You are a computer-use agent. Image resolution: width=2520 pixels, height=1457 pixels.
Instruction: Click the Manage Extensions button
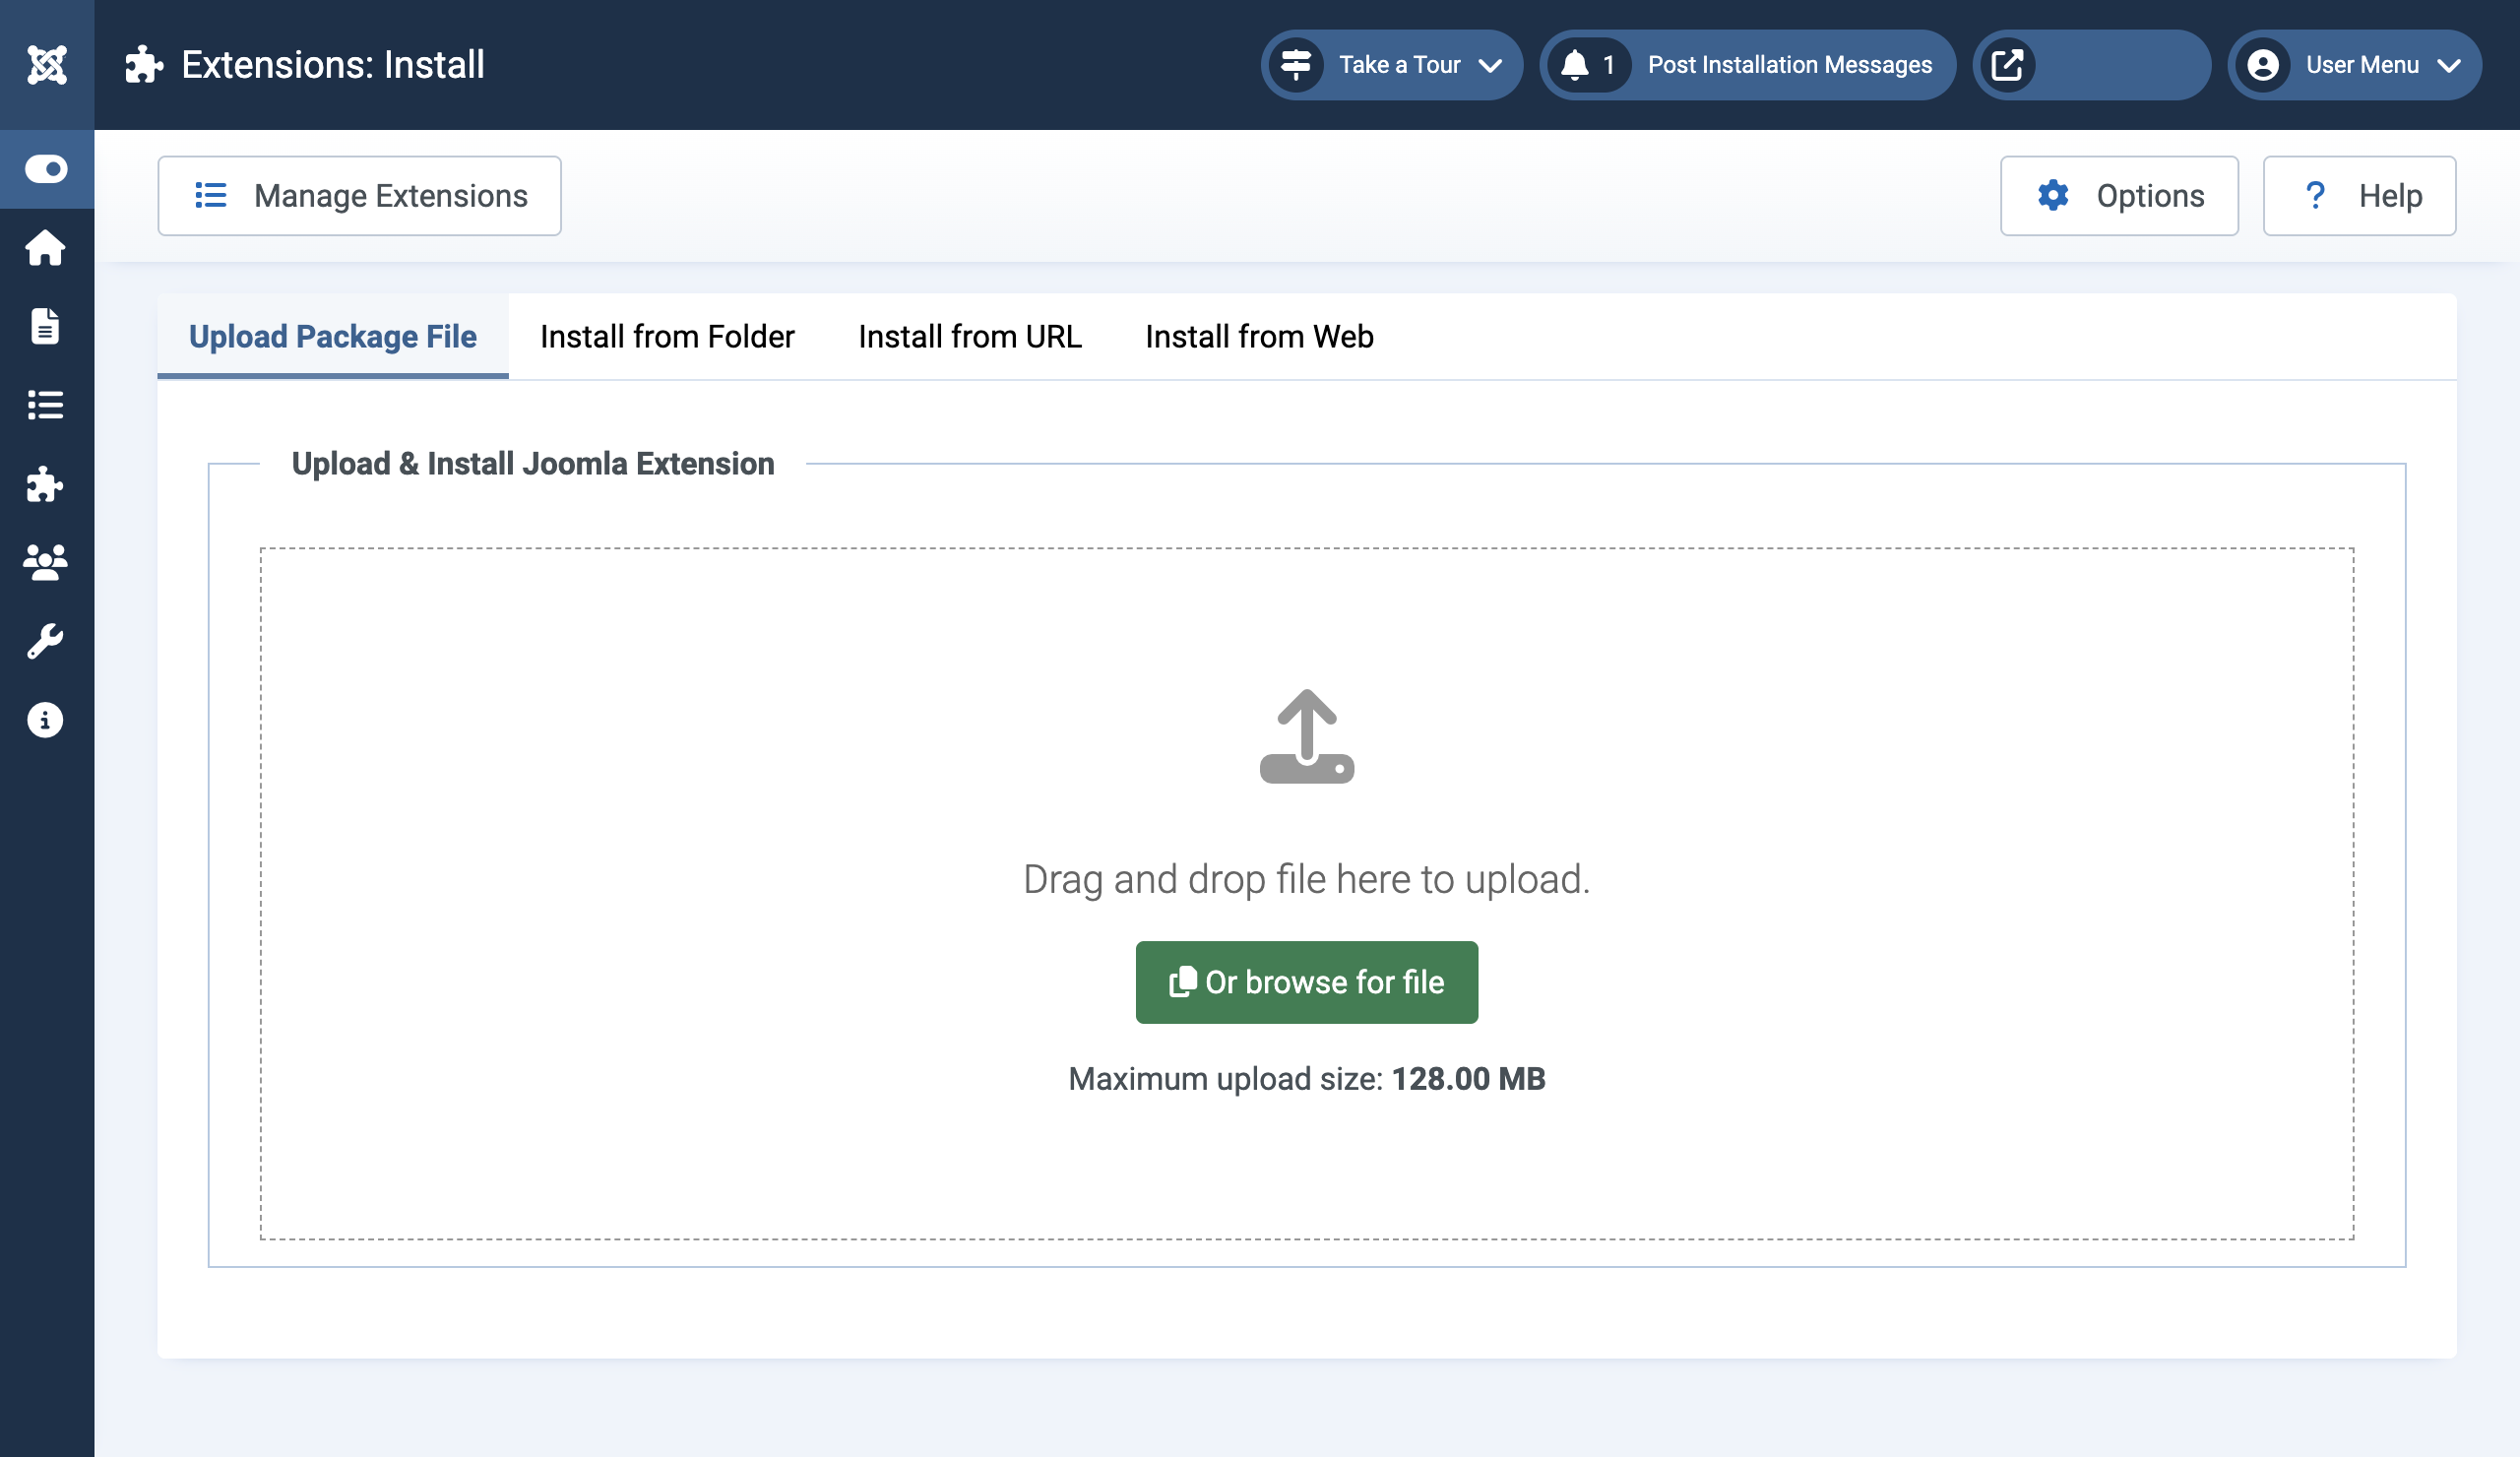pos(359,196)
